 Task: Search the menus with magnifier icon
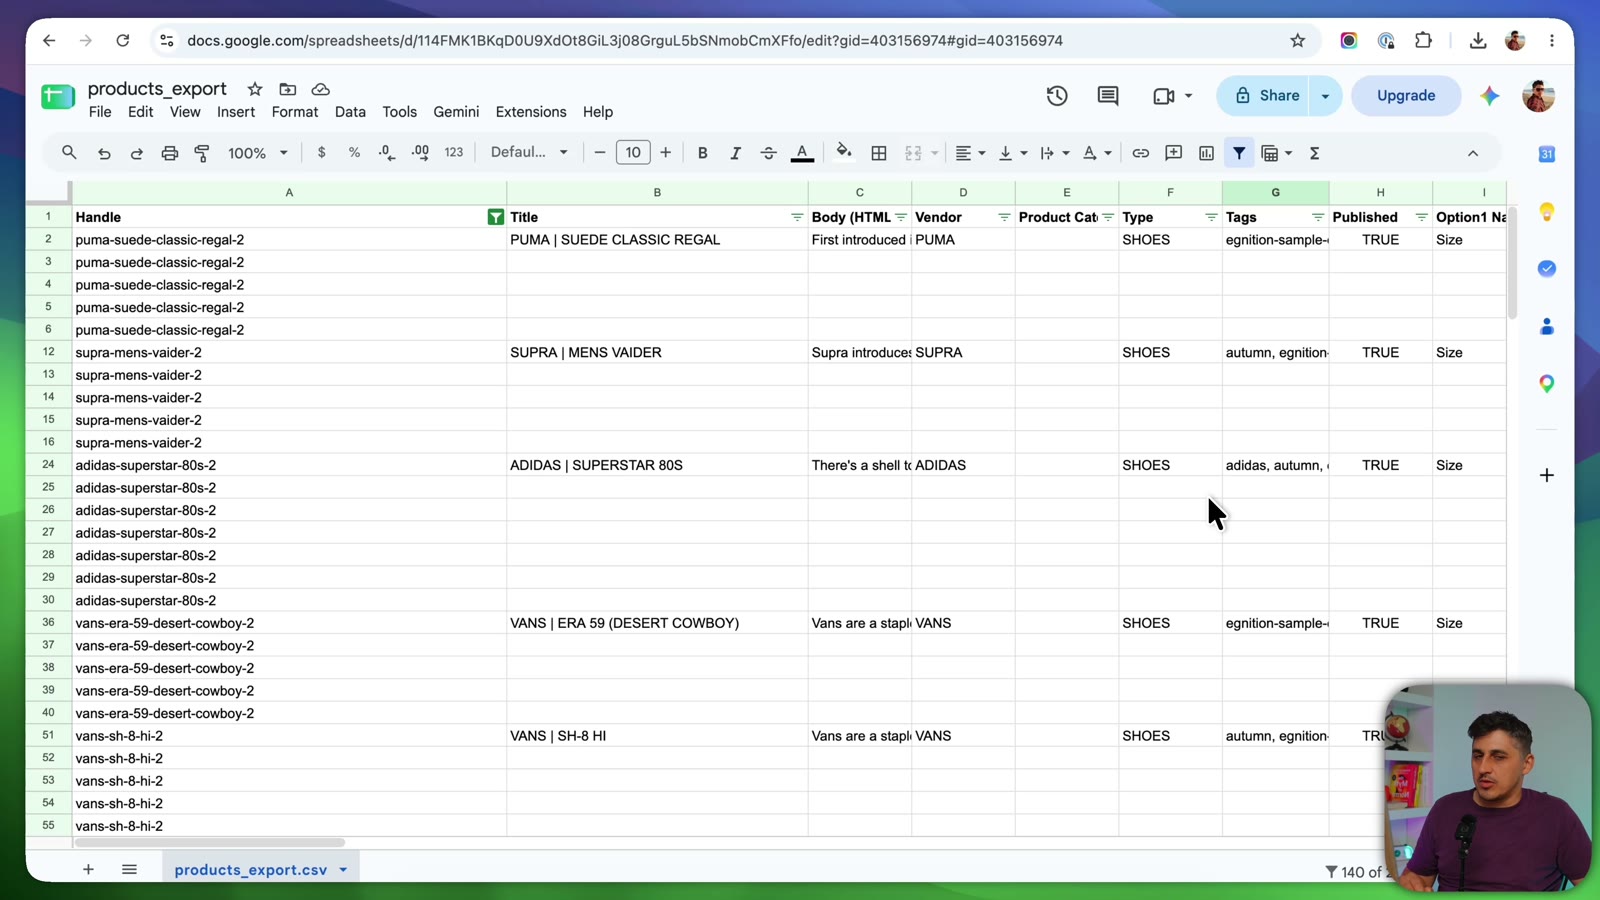click(69, 153)
